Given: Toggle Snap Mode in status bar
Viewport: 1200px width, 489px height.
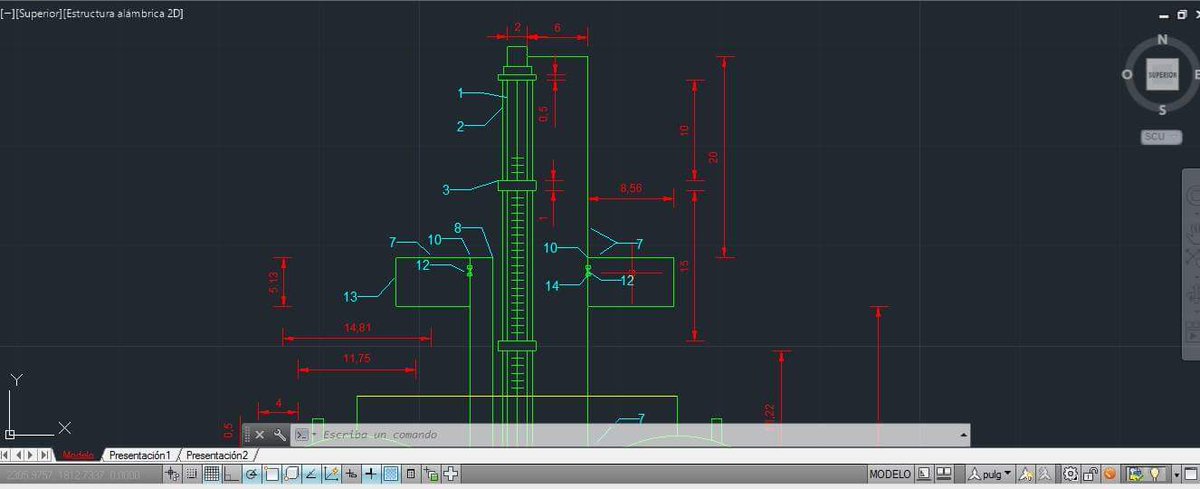Looking at the screenshot, I should tap(191, 474).
